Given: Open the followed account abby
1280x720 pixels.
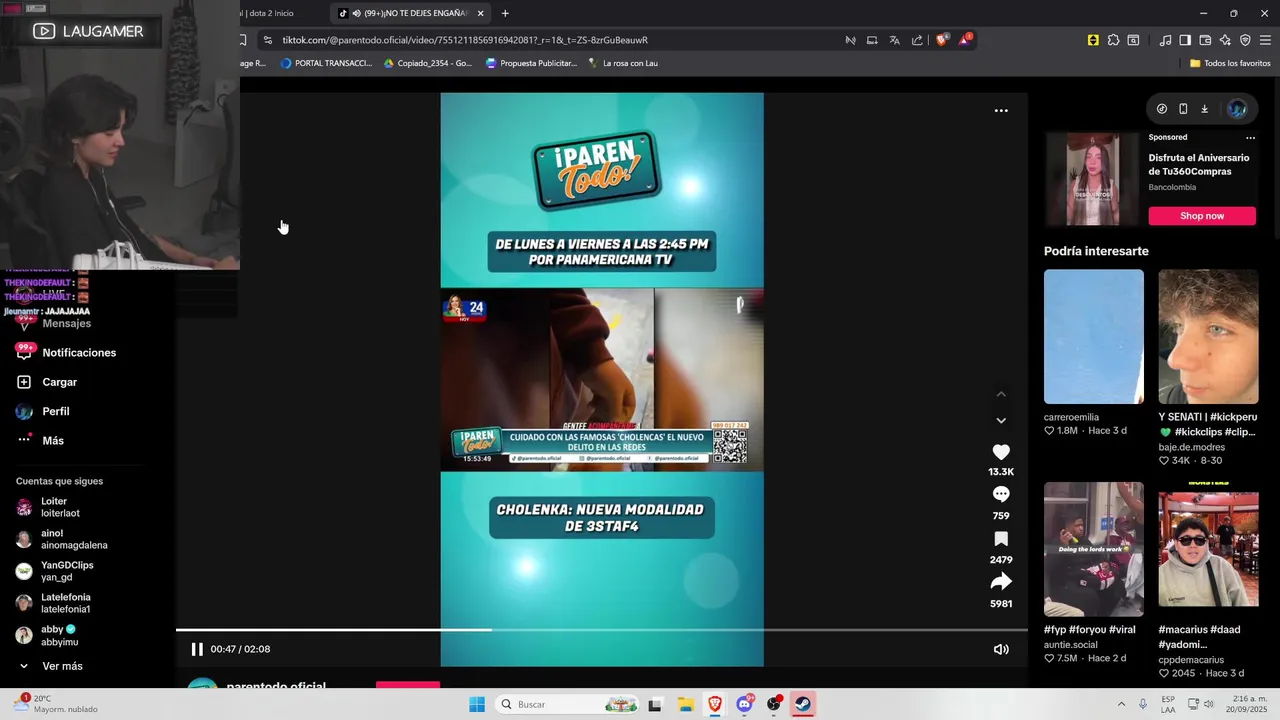Looking at the screenshot, I should click(x=46, y=635).
